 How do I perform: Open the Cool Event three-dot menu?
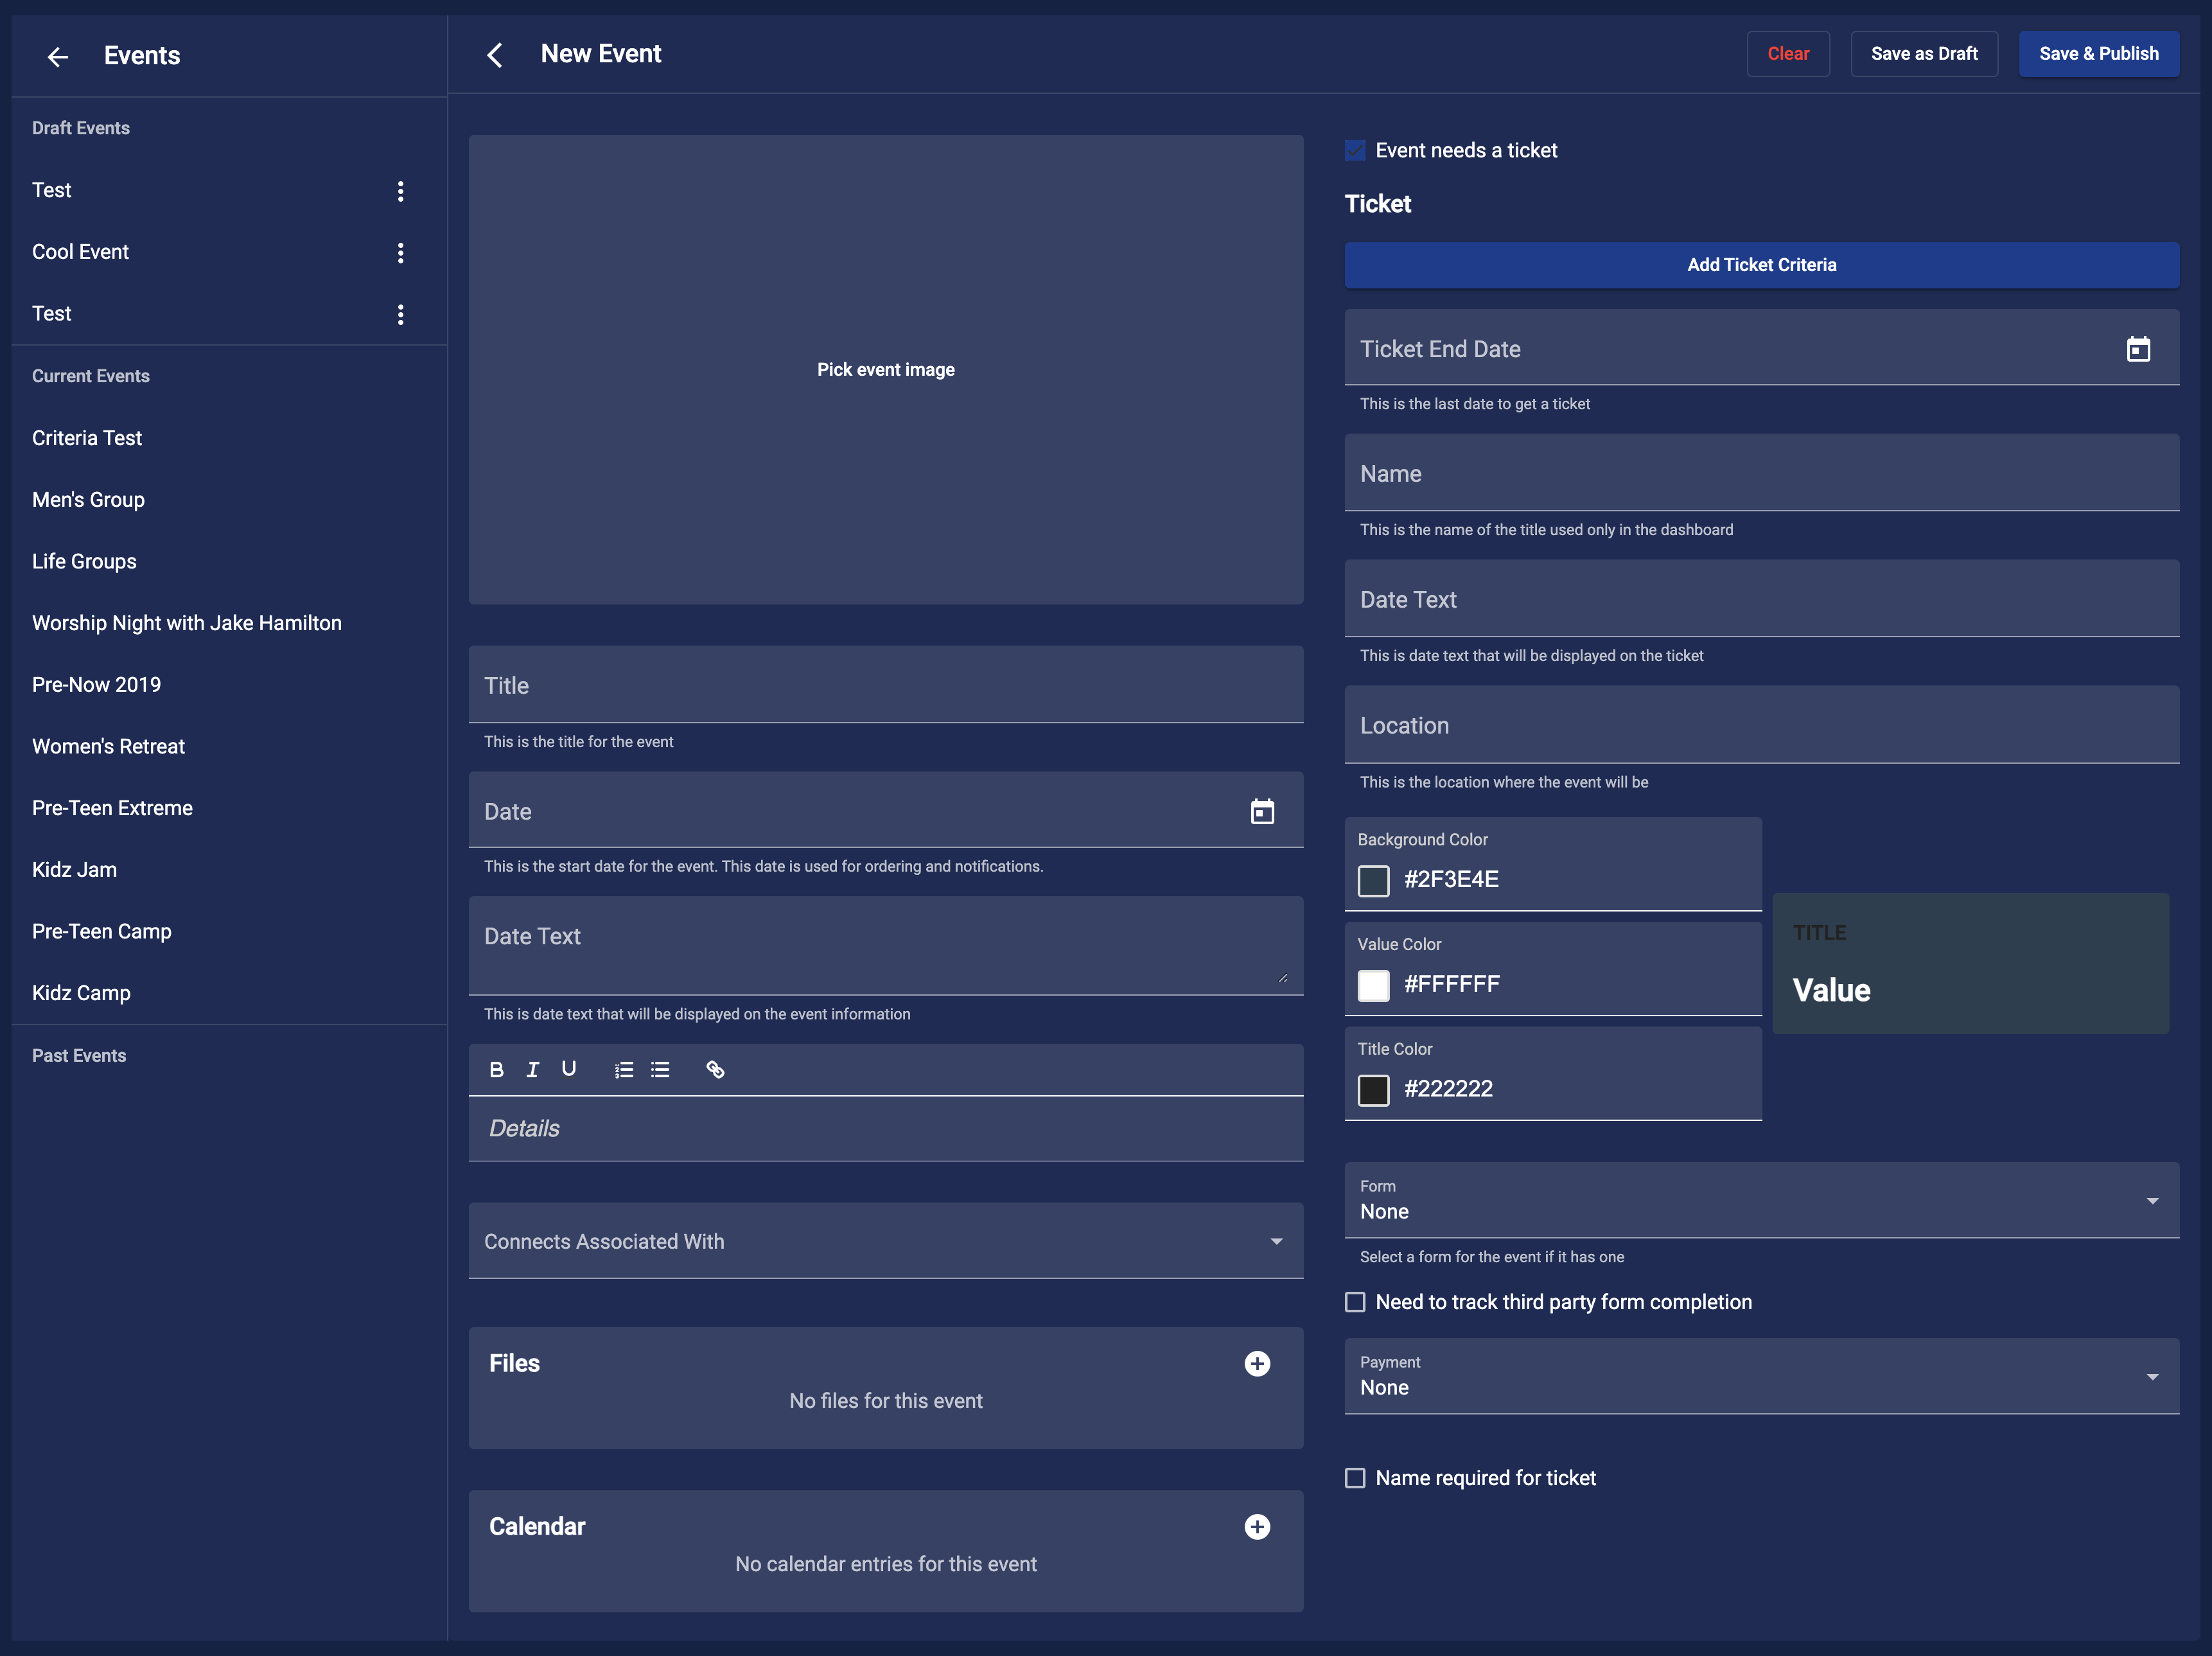point(401,253)
